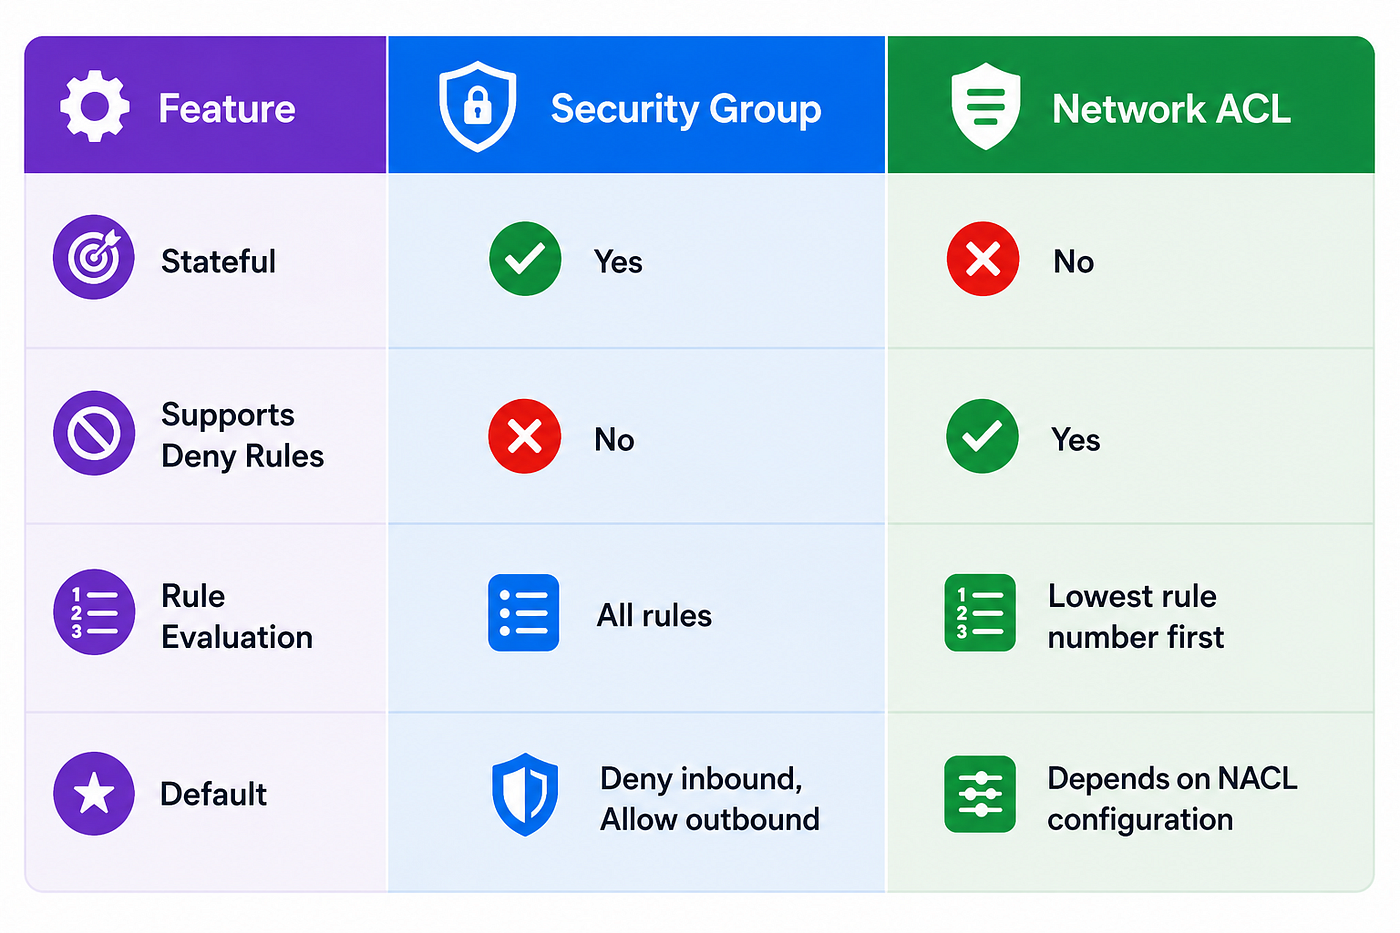The image size is (1400, 933).
Task: Select the purple star Default icon
Action: 94,794
